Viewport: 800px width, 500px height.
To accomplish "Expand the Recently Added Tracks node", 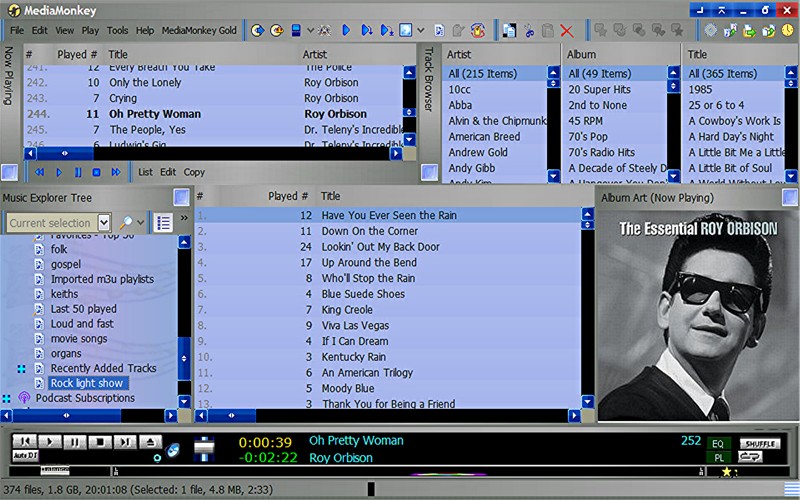I will [21, 368].
